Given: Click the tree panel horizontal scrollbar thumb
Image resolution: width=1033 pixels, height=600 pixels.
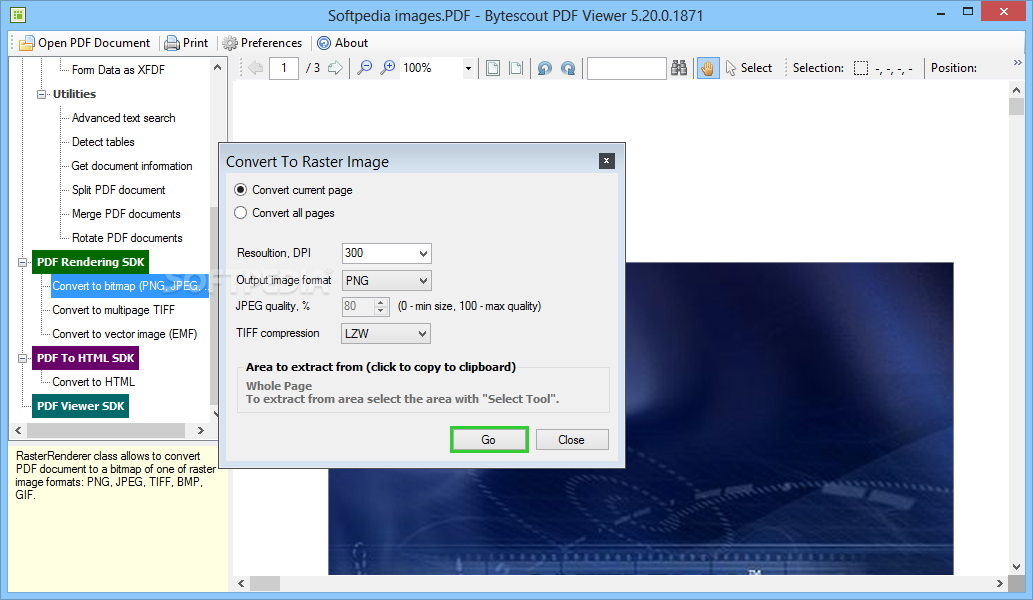Looking at the screenshot, I should click(105, 431).
